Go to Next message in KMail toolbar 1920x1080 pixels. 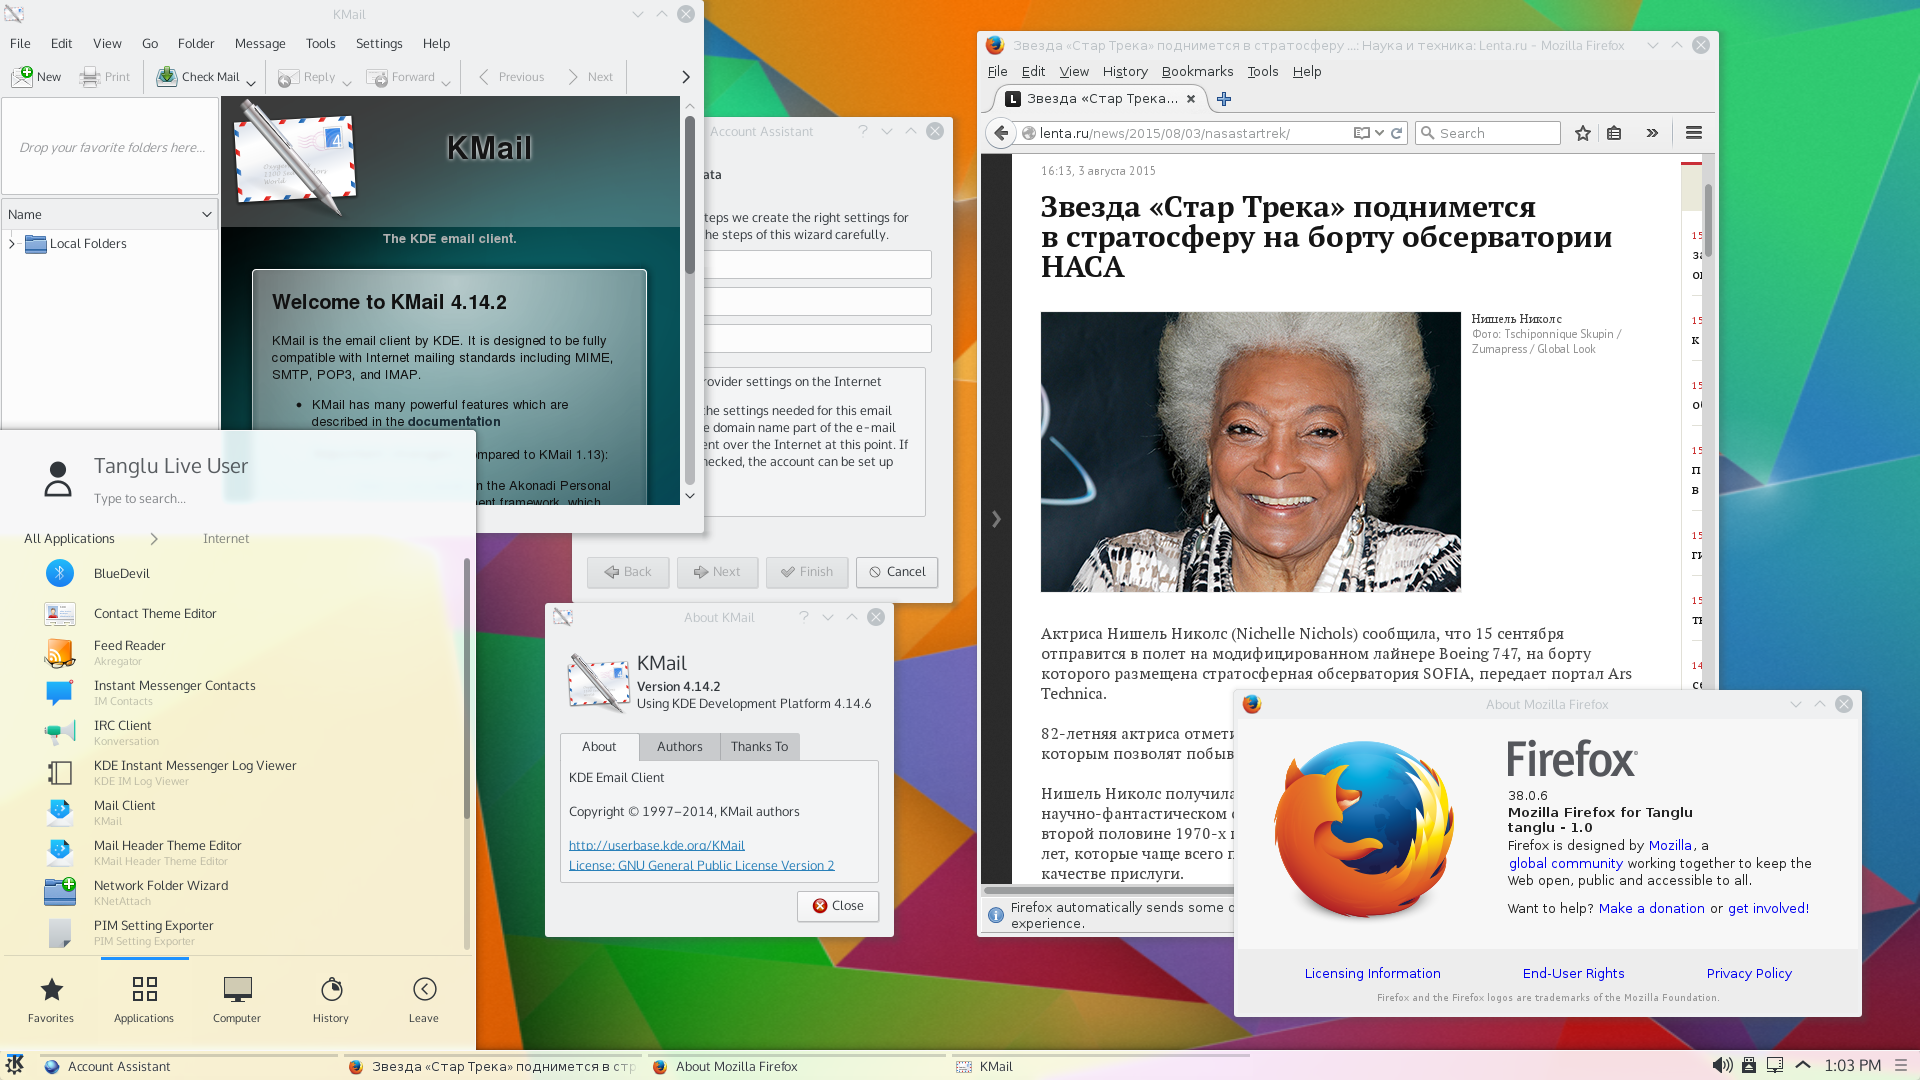[x=590, y=77]
